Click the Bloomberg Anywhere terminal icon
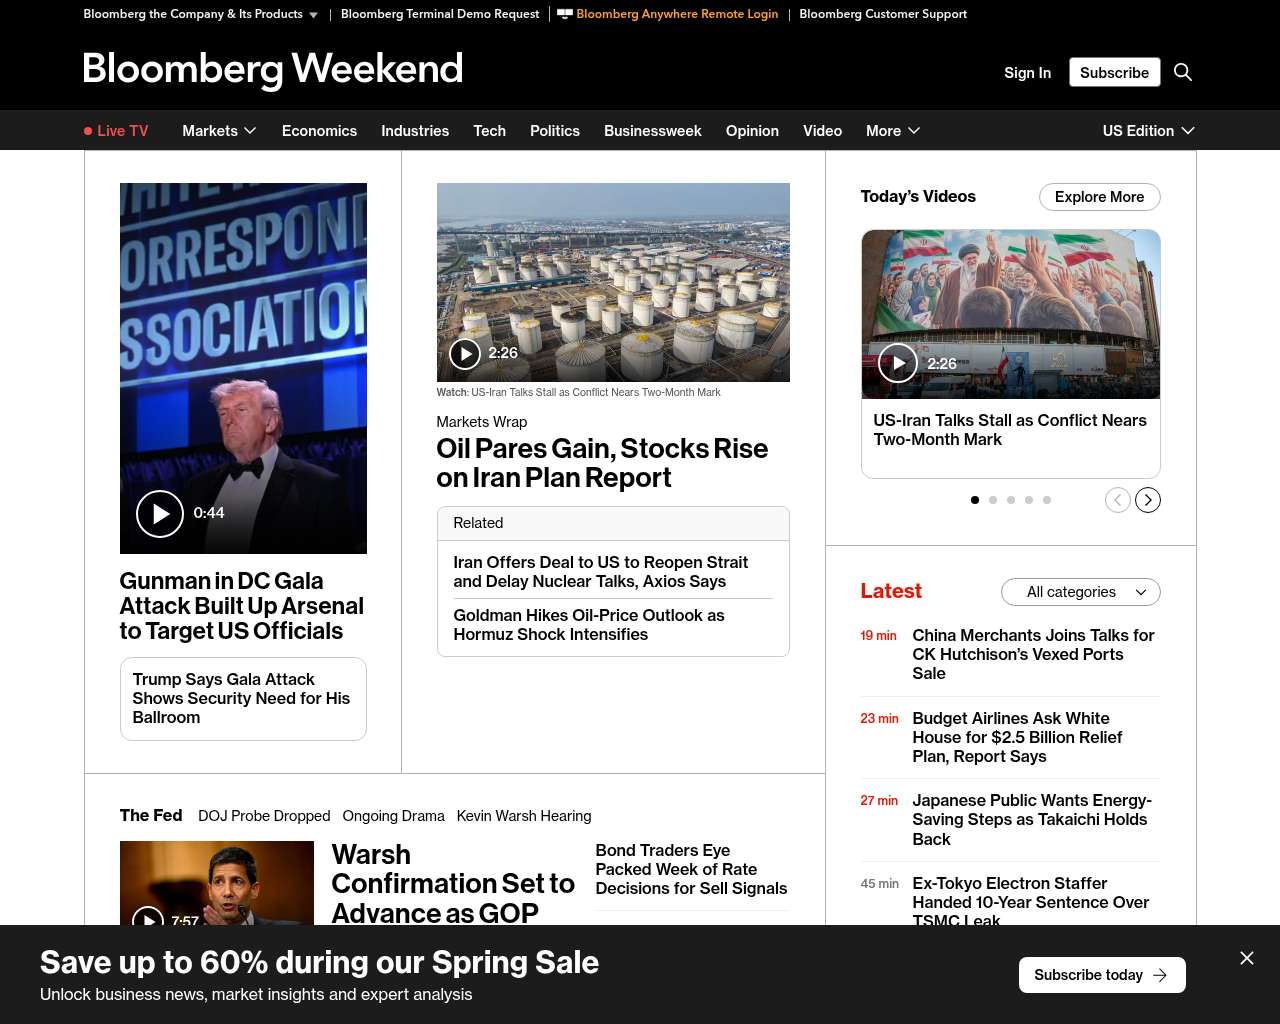The width and height of the screenshot is (1280, 1024). pos(565,14)
